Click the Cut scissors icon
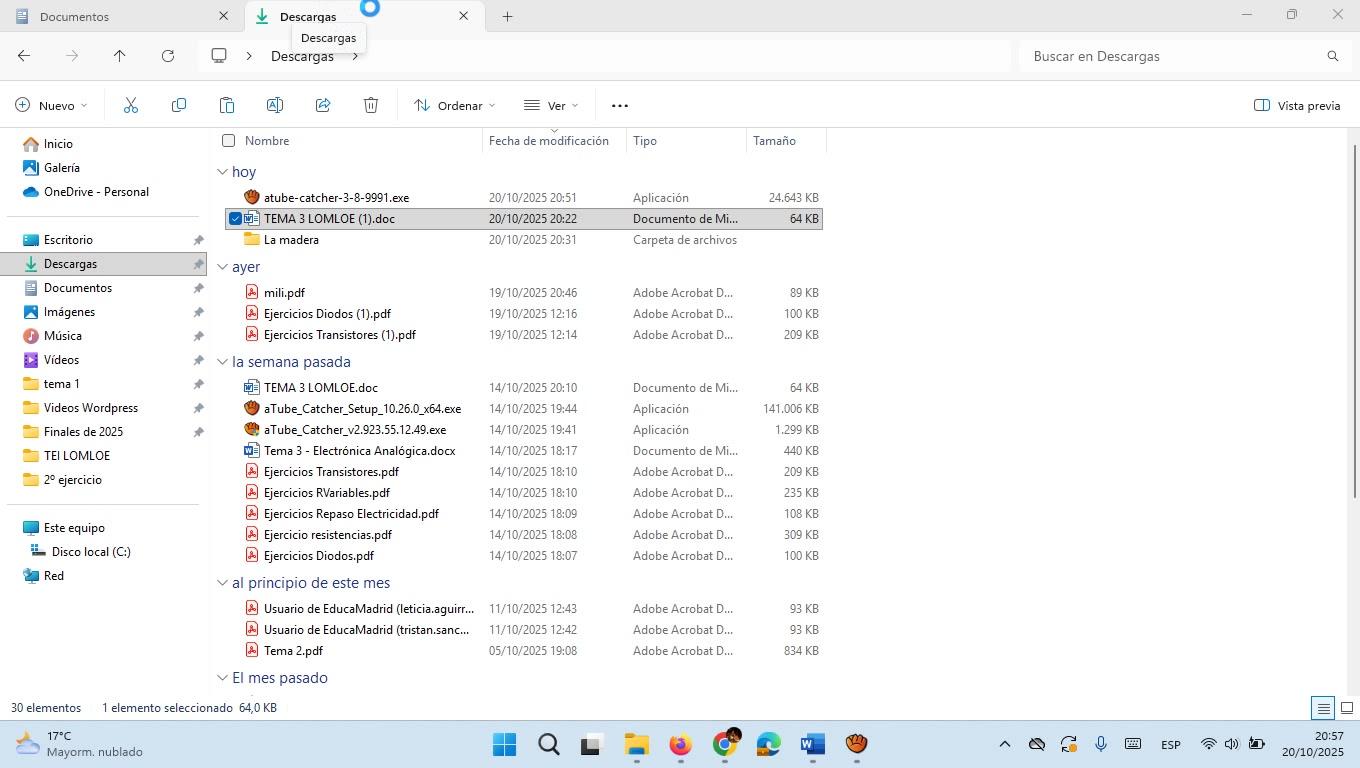This screenshot has height=768, width=1360. [x=131, y=105]
